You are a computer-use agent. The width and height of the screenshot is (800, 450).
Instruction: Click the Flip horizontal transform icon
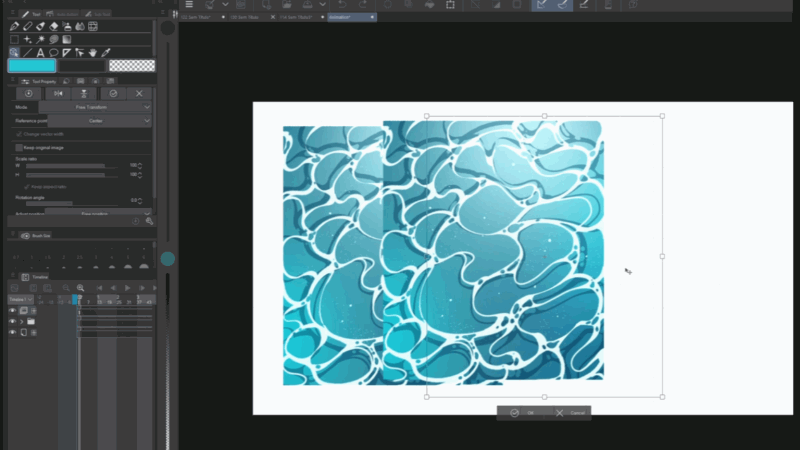[57, 93]
